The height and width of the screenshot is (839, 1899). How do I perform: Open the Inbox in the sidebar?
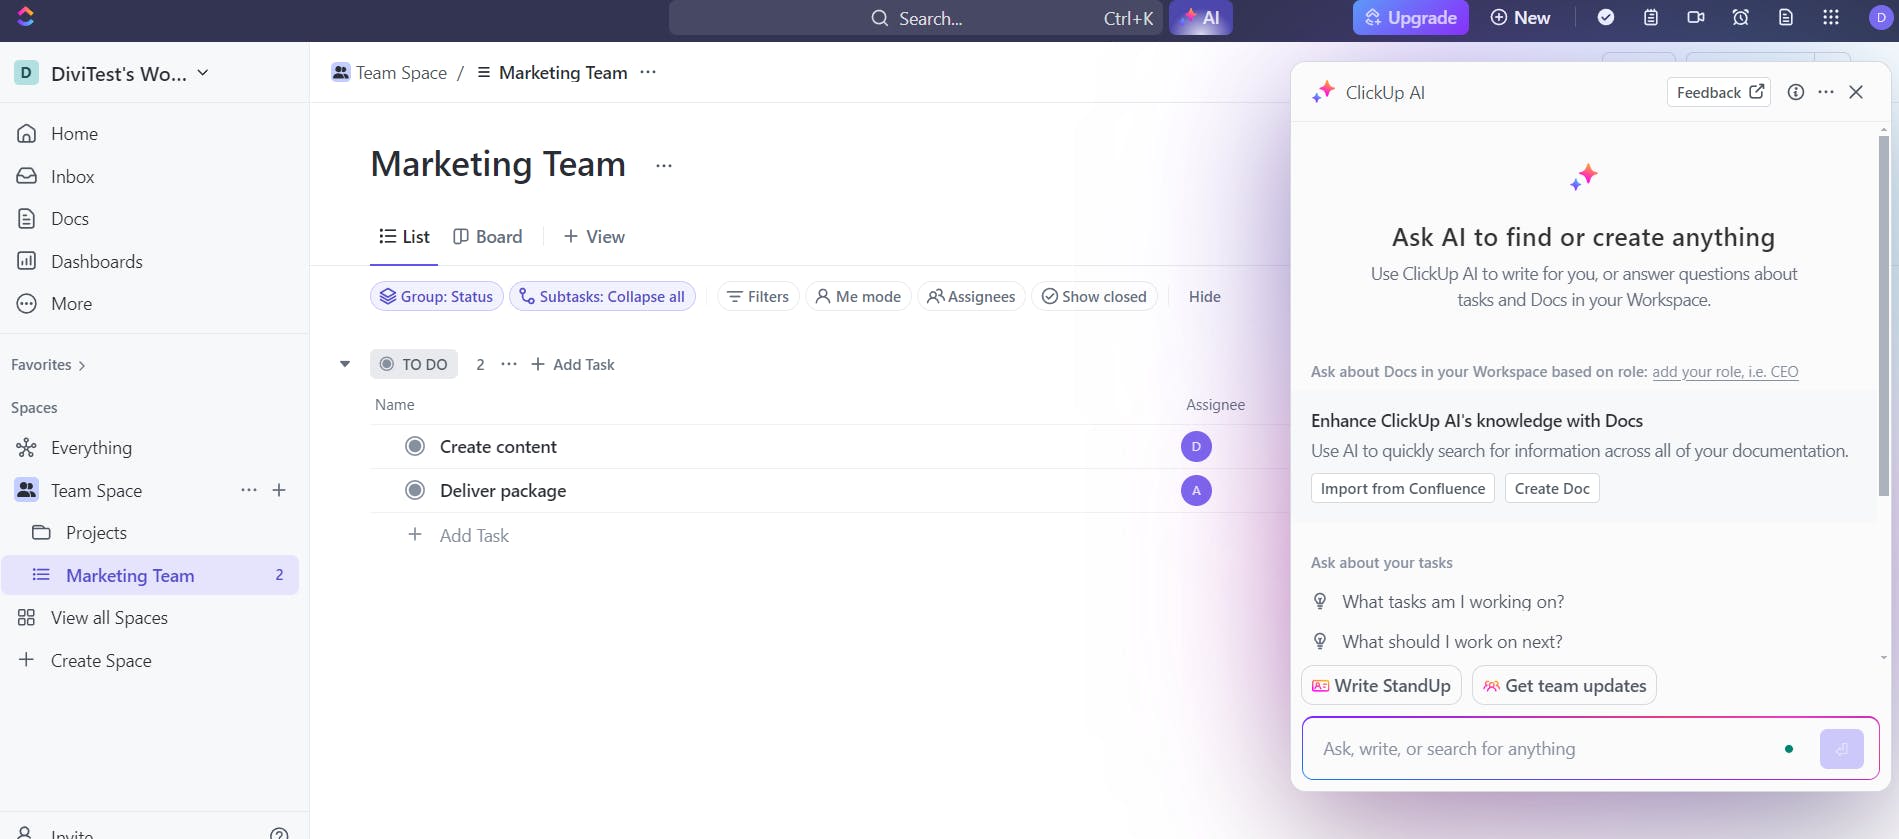pyautogui.click(x=72, y=176)
